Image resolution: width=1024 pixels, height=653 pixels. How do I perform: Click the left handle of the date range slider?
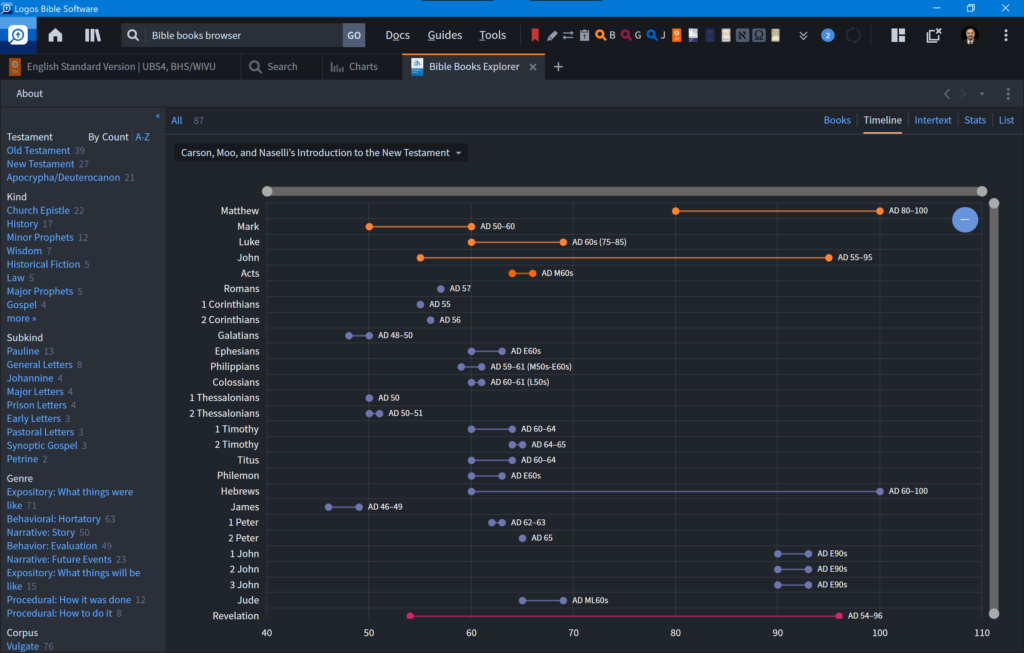(x=267, y=191)
